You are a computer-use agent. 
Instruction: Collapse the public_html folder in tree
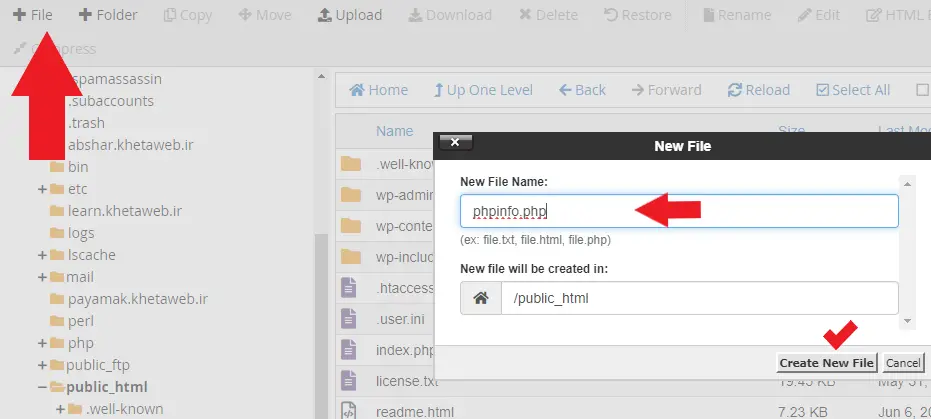42,387
